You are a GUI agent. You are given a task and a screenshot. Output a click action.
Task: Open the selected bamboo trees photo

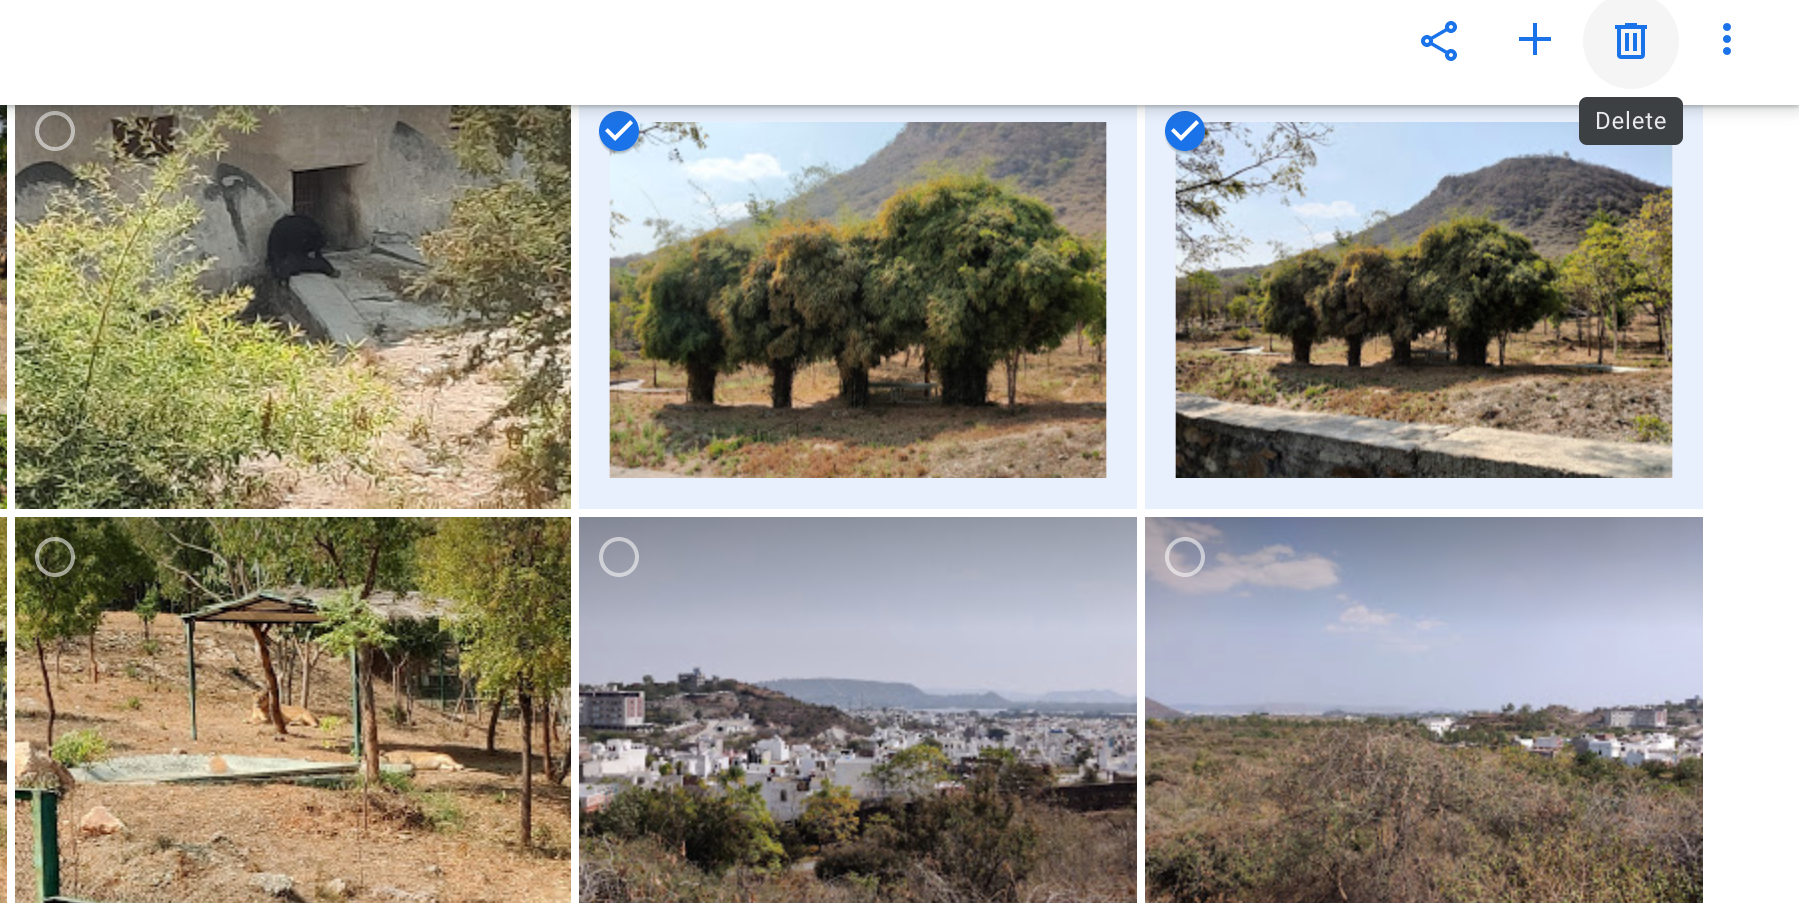(858, 300)
